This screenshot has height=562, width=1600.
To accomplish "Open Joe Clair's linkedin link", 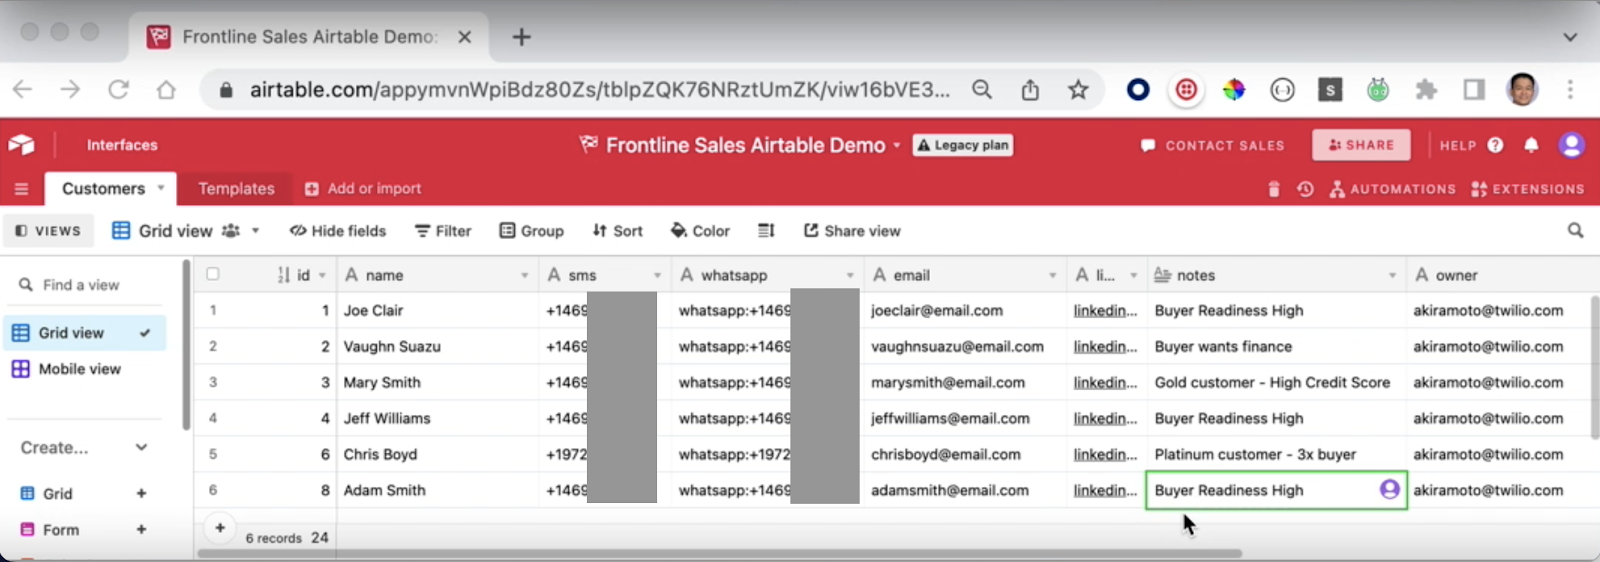I will coord(1105,311).
